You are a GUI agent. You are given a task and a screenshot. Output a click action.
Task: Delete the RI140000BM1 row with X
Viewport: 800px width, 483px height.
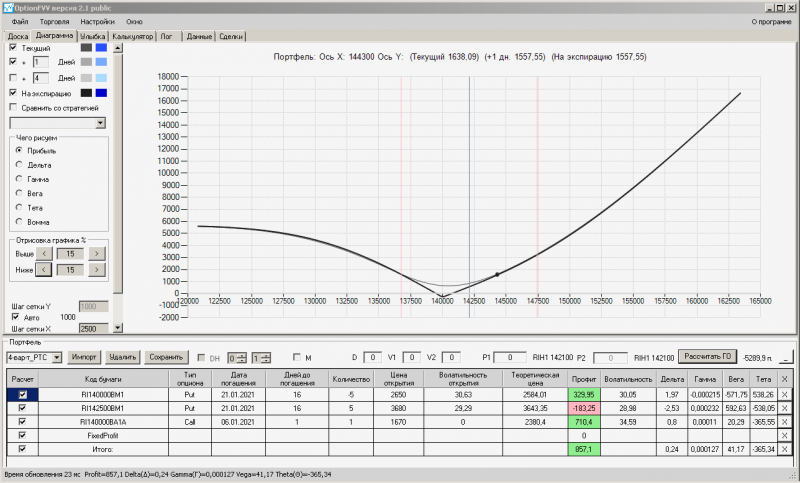(784, 395)
